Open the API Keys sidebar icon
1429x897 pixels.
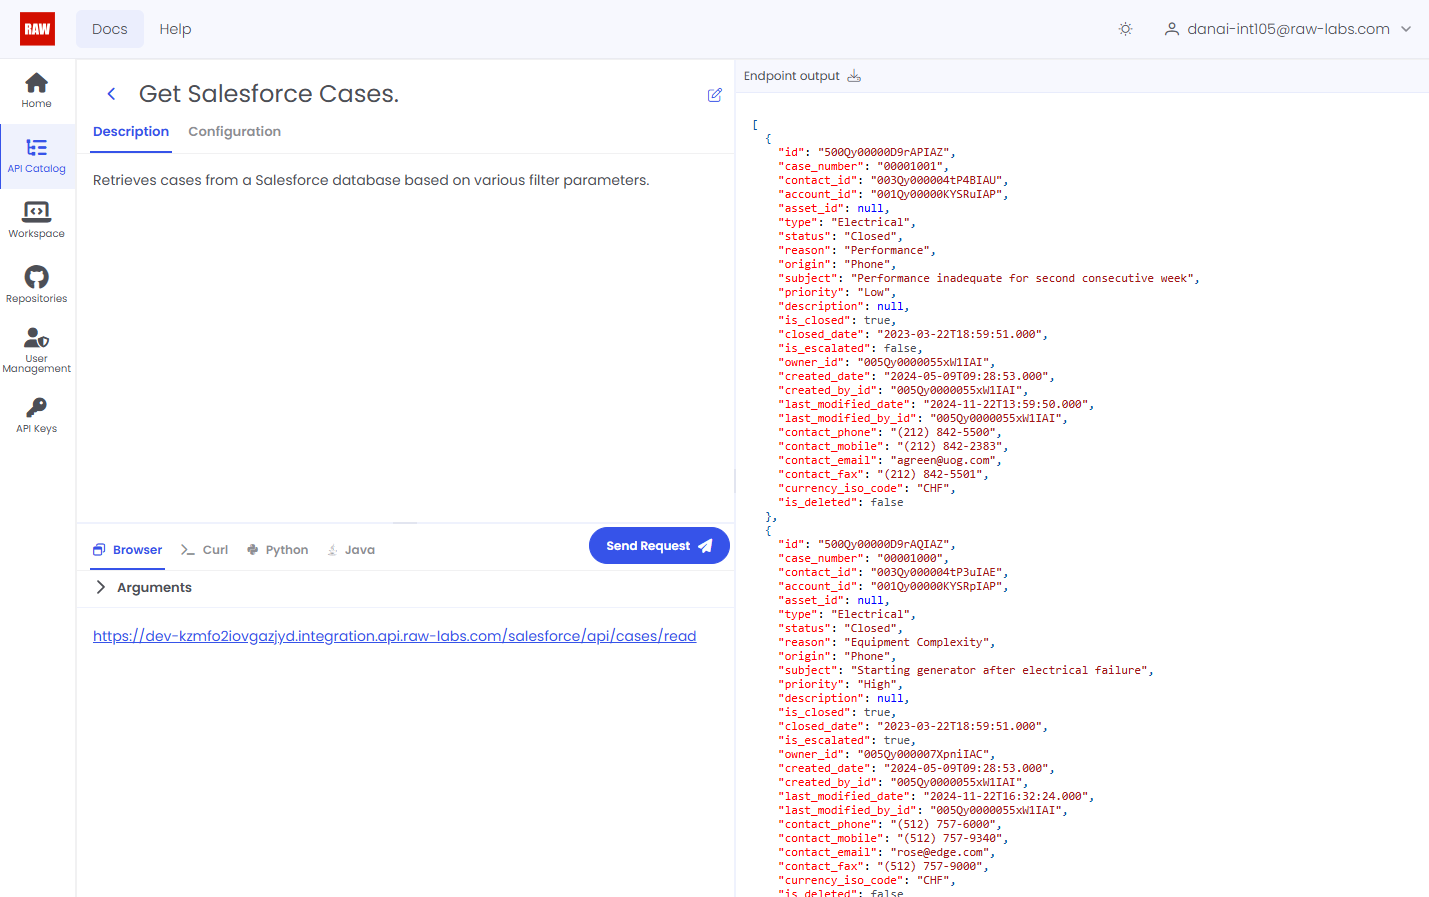click(37, 415)
